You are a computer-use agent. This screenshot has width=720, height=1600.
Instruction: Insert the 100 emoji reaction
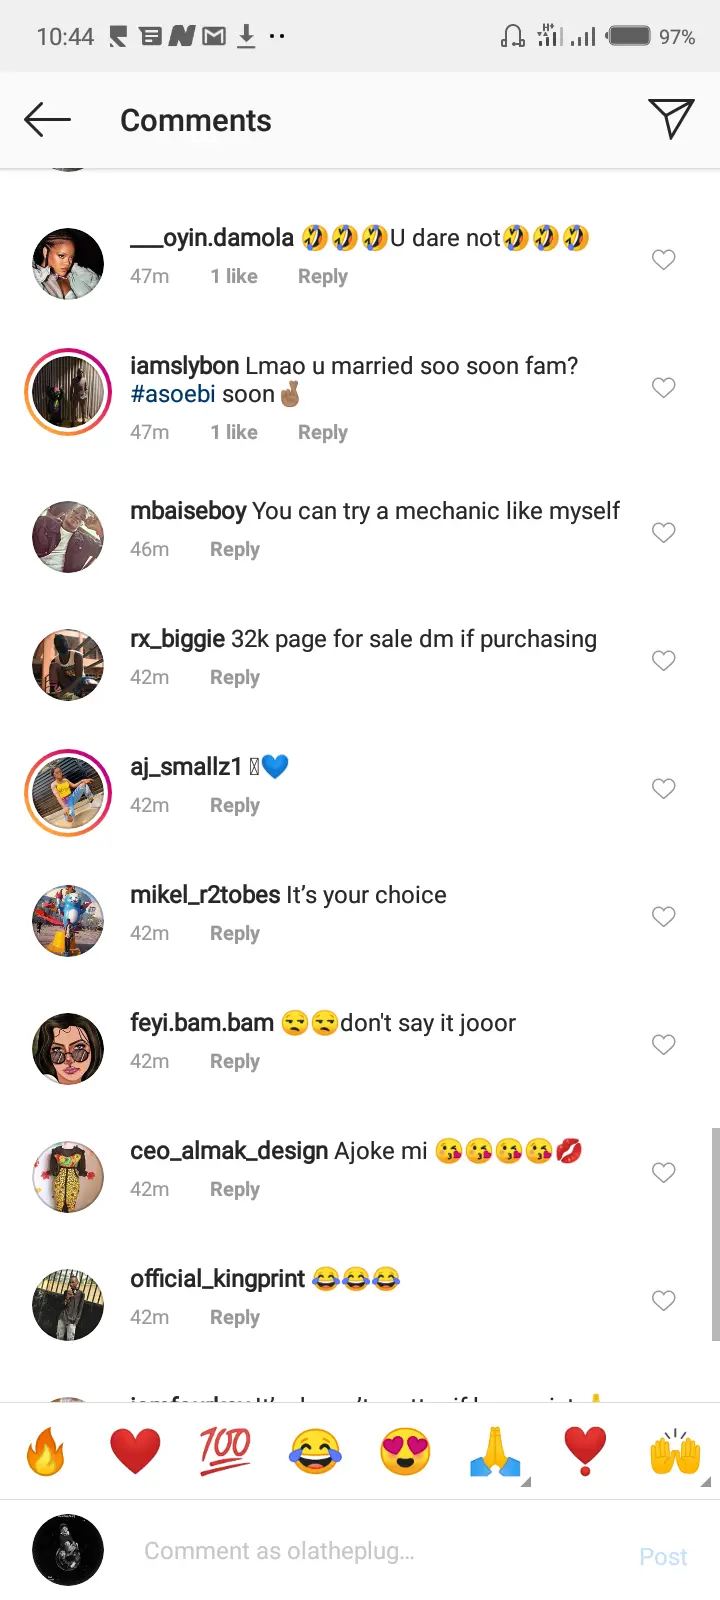pyautogui.click(x=225, y=1451)
